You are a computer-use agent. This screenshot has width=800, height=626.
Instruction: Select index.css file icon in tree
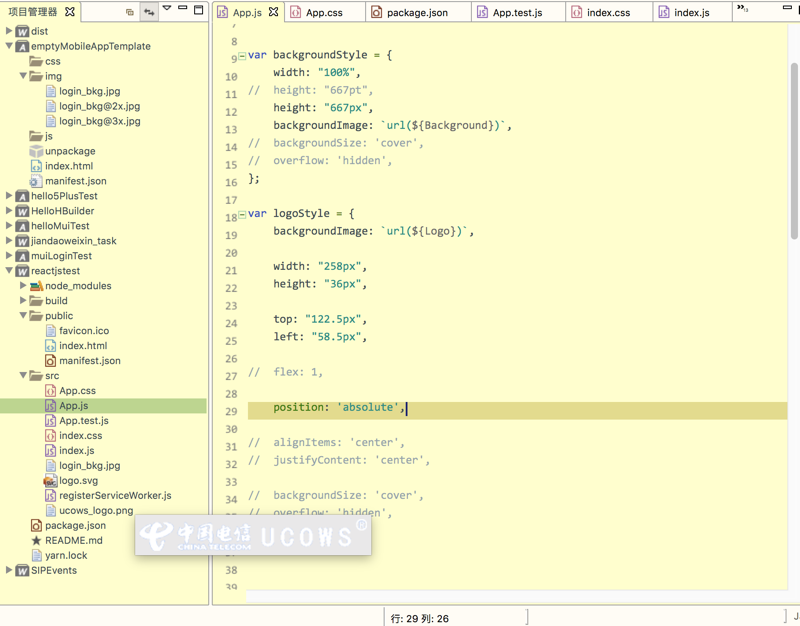click(51, 436)
